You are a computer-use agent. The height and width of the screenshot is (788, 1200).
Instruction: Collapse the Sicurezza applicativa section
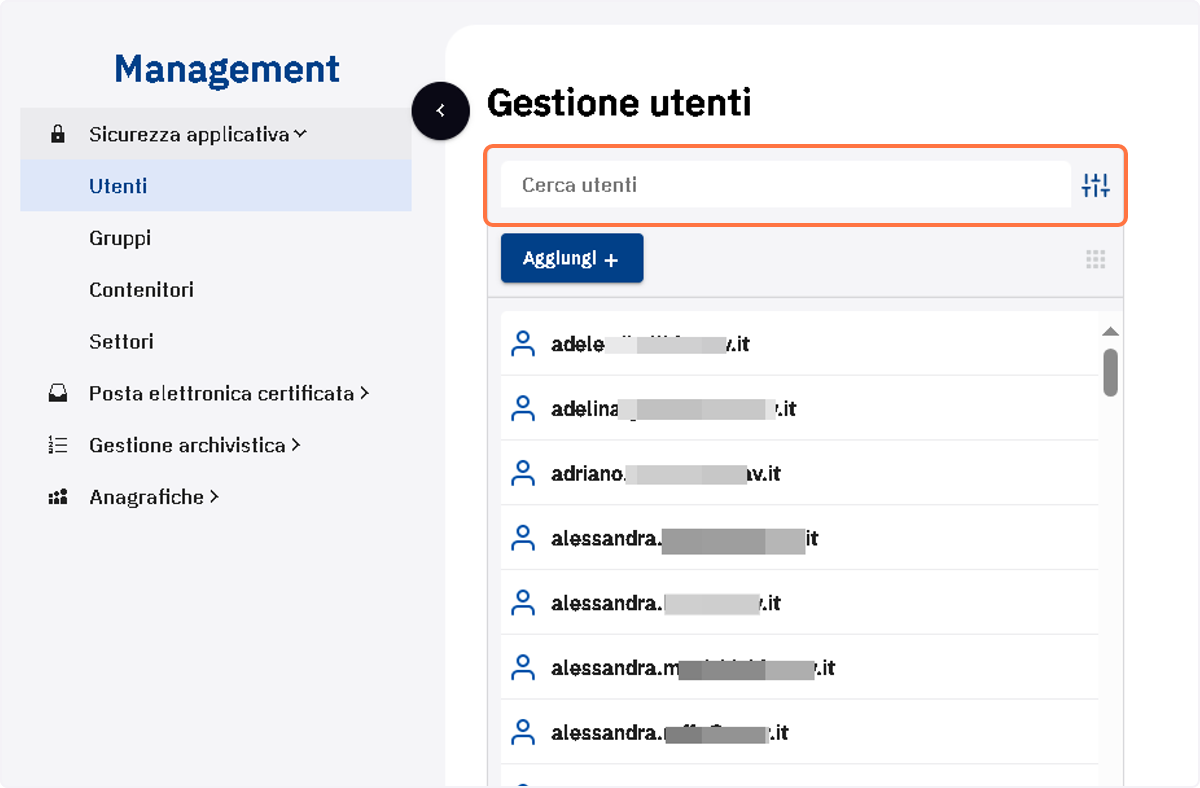pyautogui.click(x=215, y=134)
